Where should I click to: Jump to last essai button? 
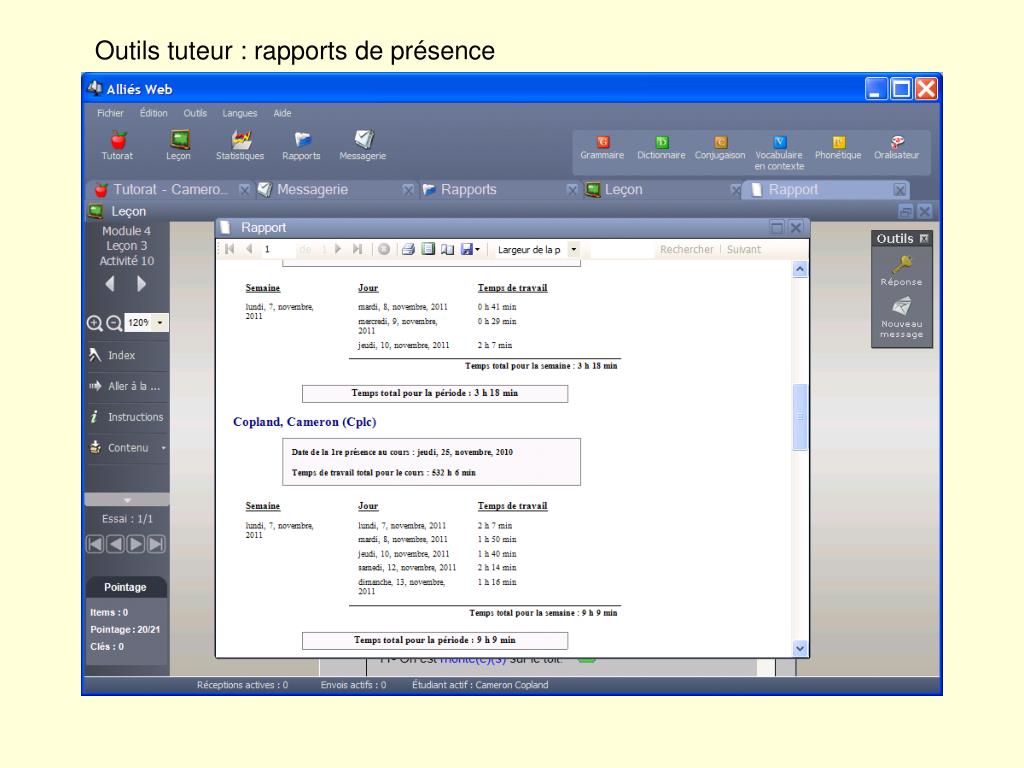click(x=156, y=544)
